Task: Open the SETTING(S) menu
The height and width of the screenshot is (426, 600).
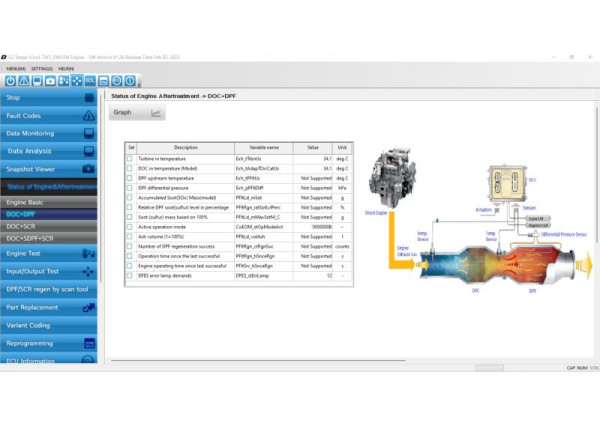Action: (x=43, y=68)
